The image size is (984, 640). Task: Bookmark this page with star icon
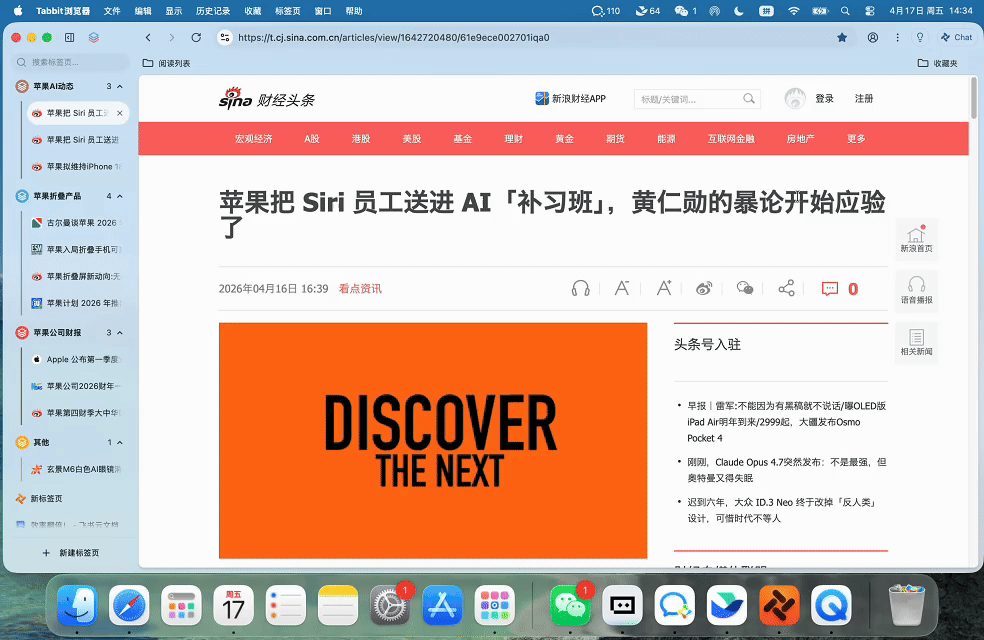point(842,38)
